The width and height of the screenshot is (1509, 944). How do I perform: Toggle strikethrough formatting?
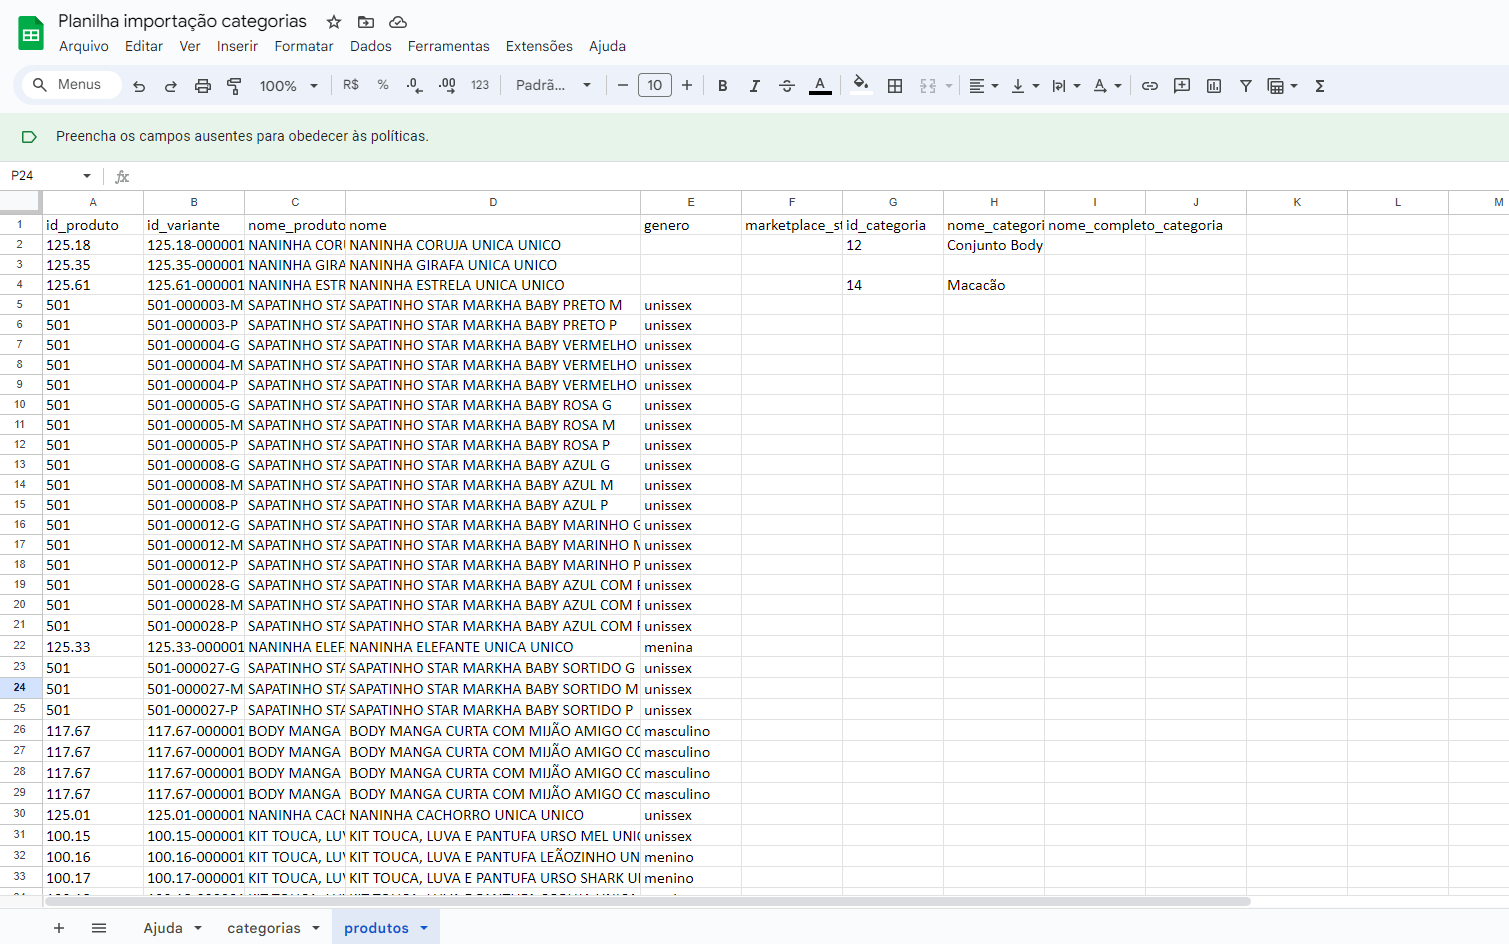pos(787,86)
